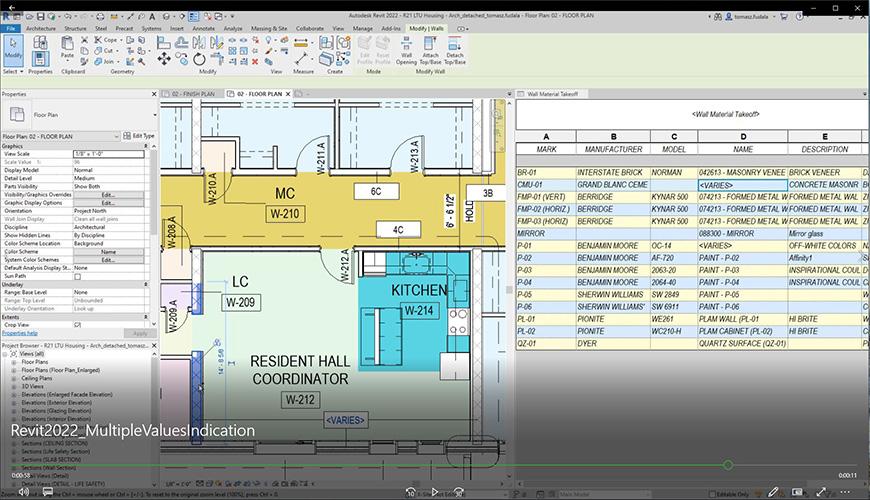Collapse the Extents properties group
This screenshot has height=500, width=870.
pyautogui.click(x=146, y=317)
